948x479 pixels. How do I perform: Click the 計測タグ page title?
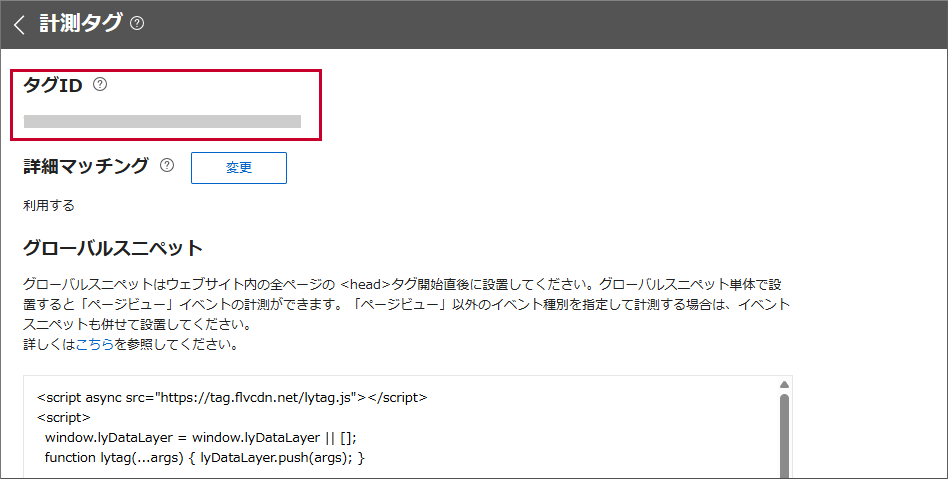(81, 24)
